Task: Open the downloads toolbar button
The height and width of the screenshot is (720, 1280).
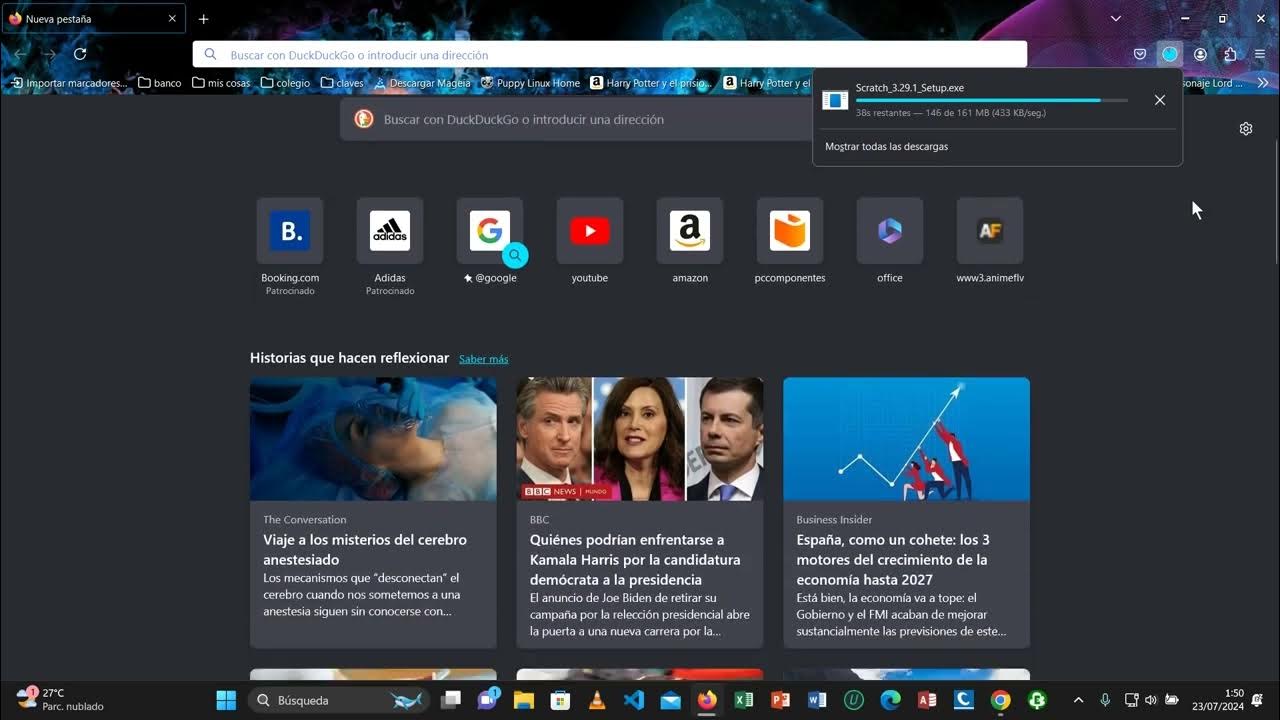Action: [x=1170, y=54]
